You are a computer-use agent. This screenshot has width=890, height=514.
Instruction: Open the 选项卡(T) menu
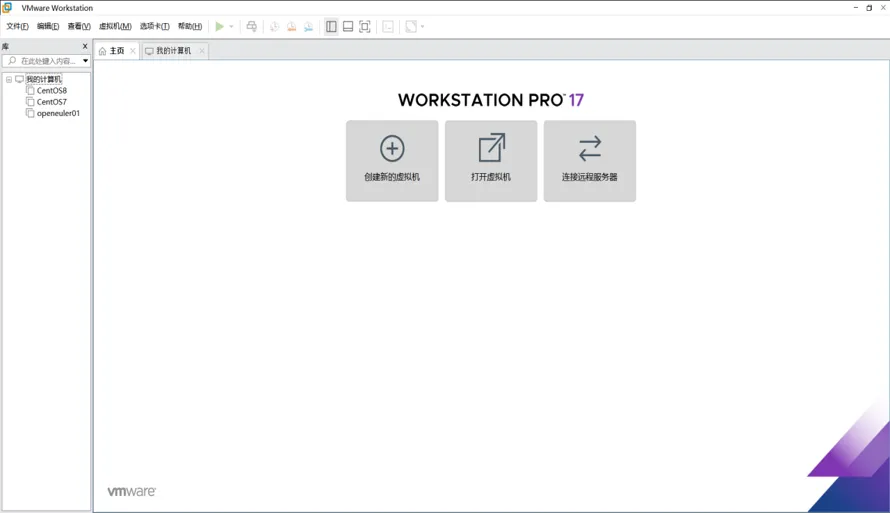(154, 26)
